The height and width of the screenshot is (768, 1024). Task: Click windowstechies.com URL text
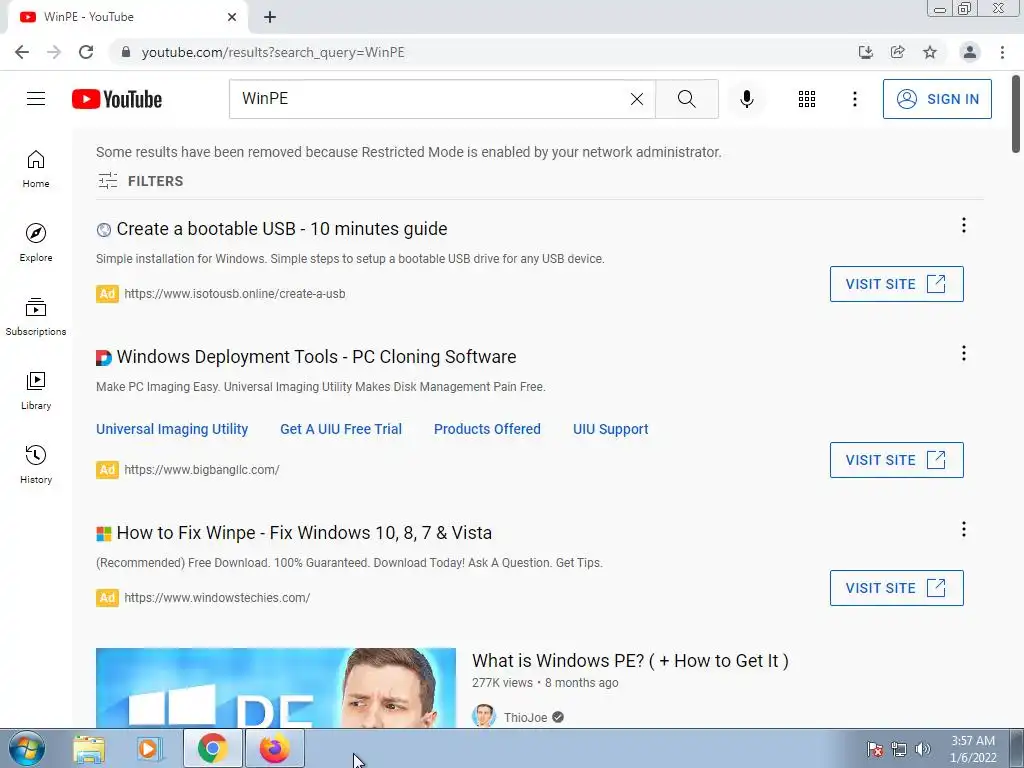tap(217, 598)
